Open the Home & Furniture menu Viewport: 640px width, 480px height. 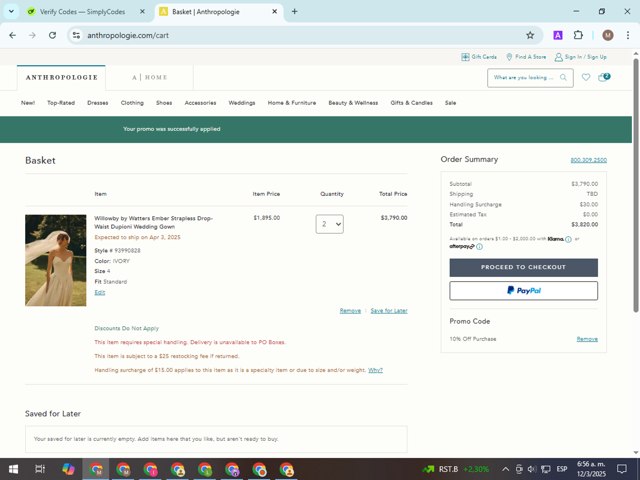pos(292,103)
